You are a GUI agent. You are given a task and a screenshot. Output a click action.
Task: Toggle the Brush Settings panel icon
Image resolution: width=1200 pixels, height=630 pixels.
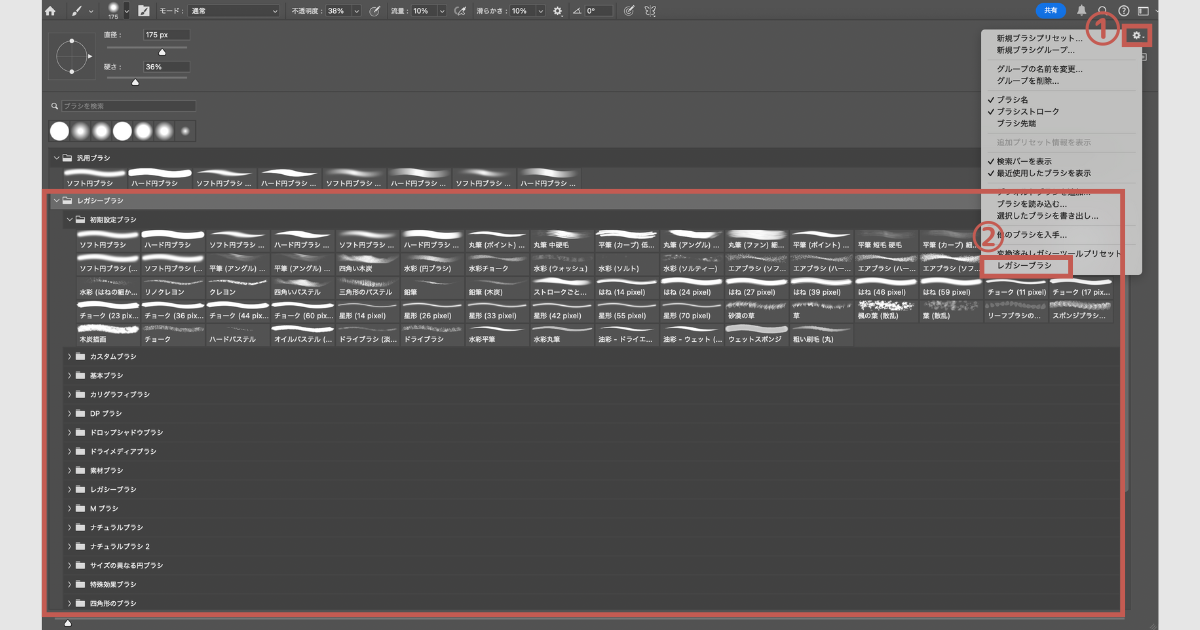(143, 11)
